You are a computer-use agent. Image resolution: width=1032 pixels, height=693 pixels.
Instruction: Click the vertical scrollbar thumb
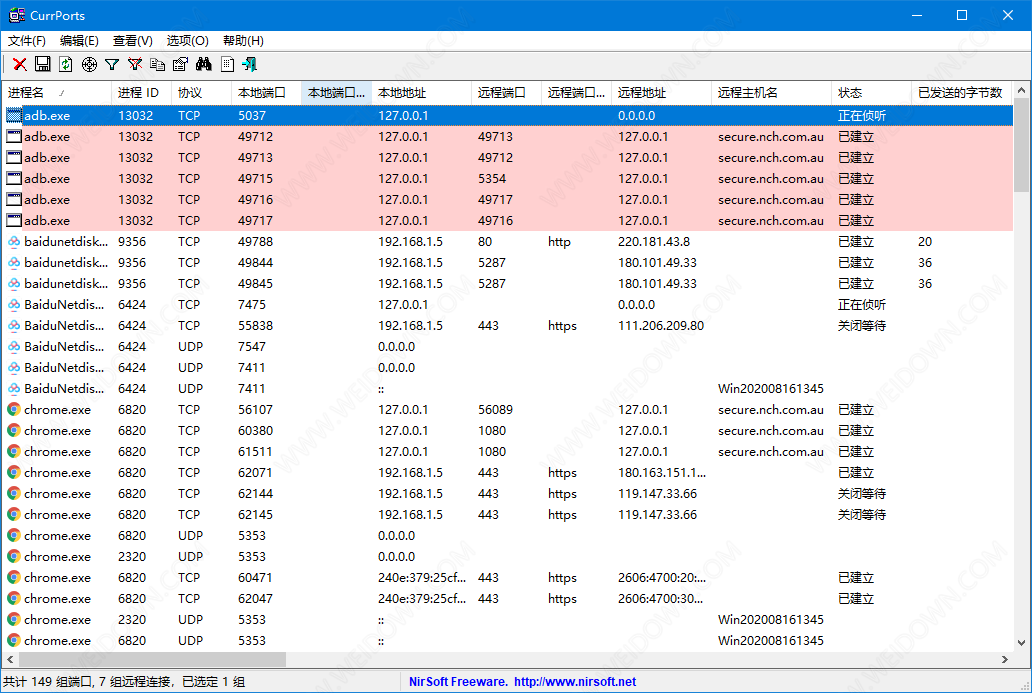point(1021,144)
